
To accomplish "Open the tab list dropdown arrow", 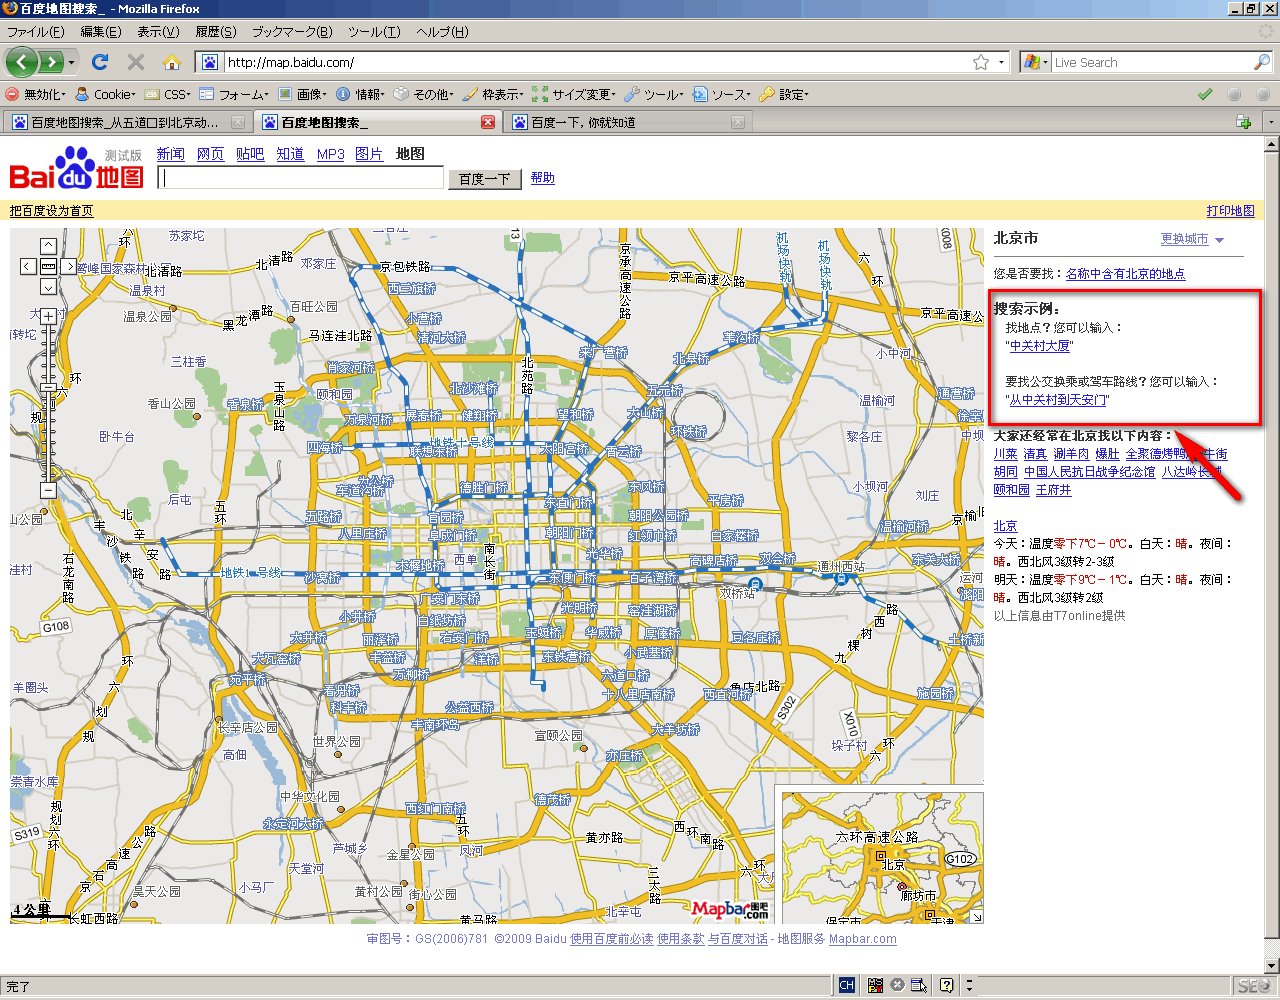I will point(1270,122).
